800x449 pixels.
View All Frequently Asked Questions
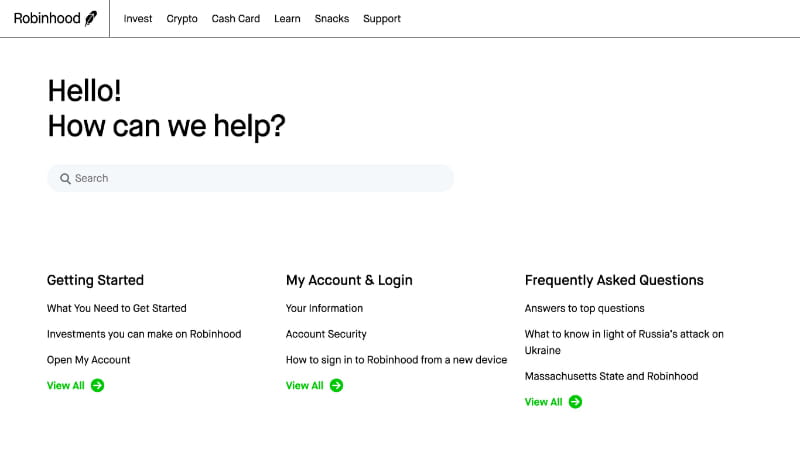pyautogui.click(x=543, y=402)
